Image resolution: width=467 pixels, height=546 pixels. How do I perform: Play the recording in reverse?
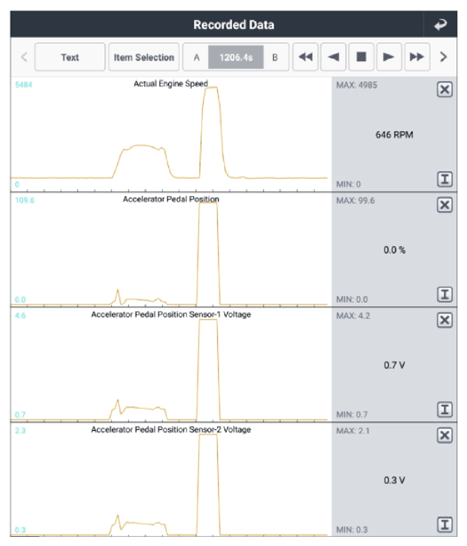[x=333, y=57]
